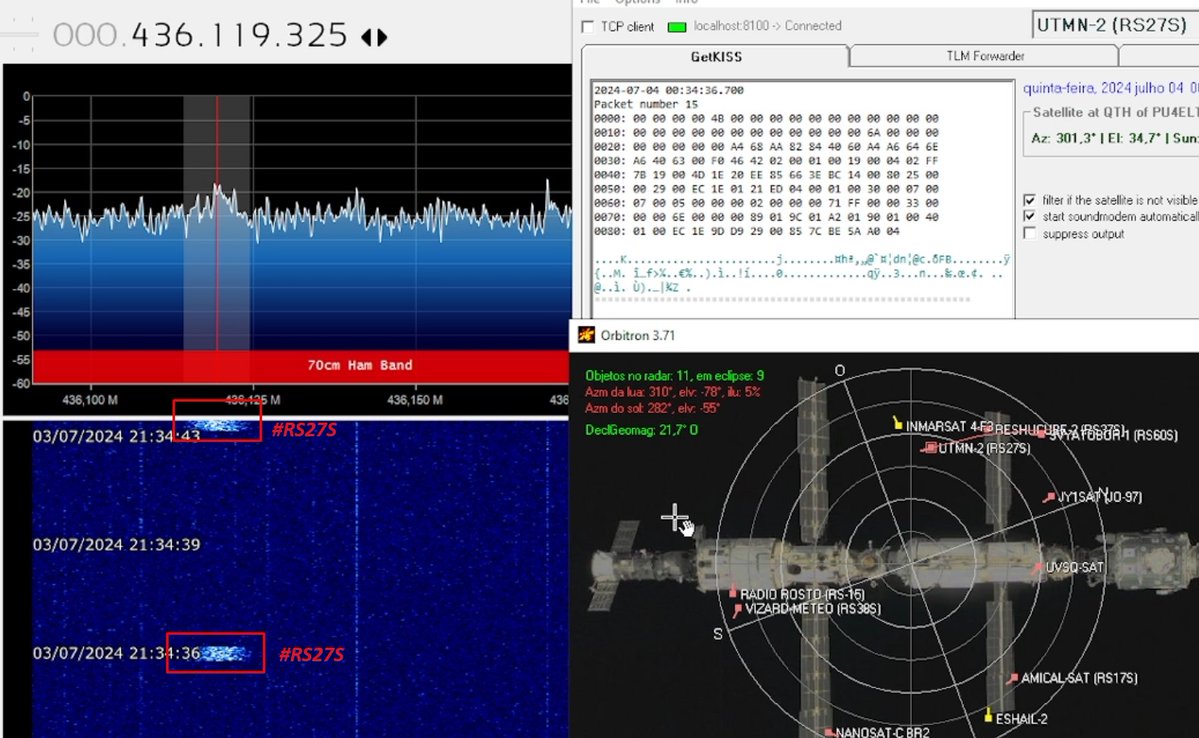Open the TLM Forwarder tab
This screenshot has width=1199, height=738.
[984, 56]
